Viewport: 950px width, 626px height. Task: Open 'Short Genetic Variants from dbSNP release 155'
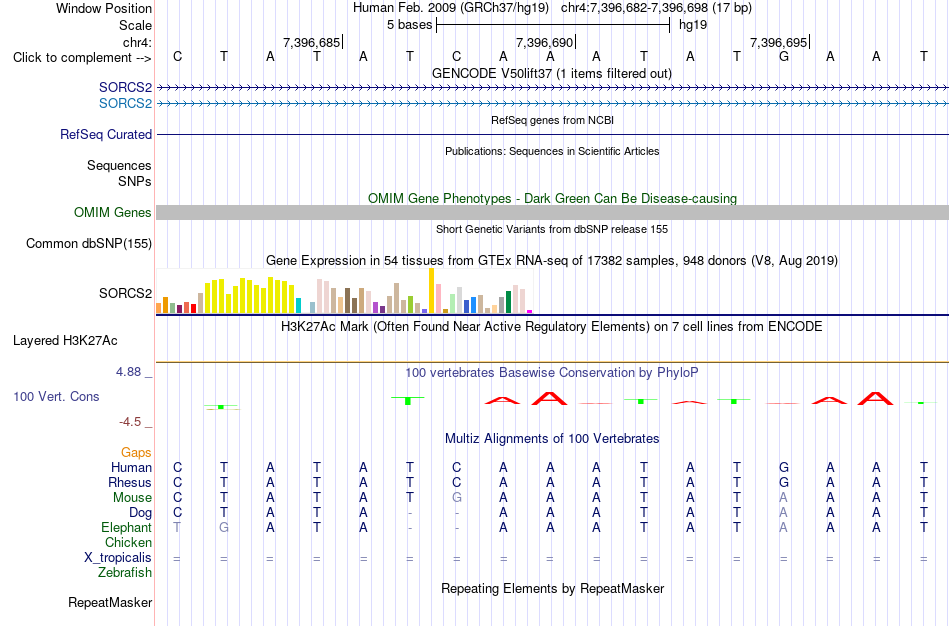pyautogui.click(x=552, y=229)
